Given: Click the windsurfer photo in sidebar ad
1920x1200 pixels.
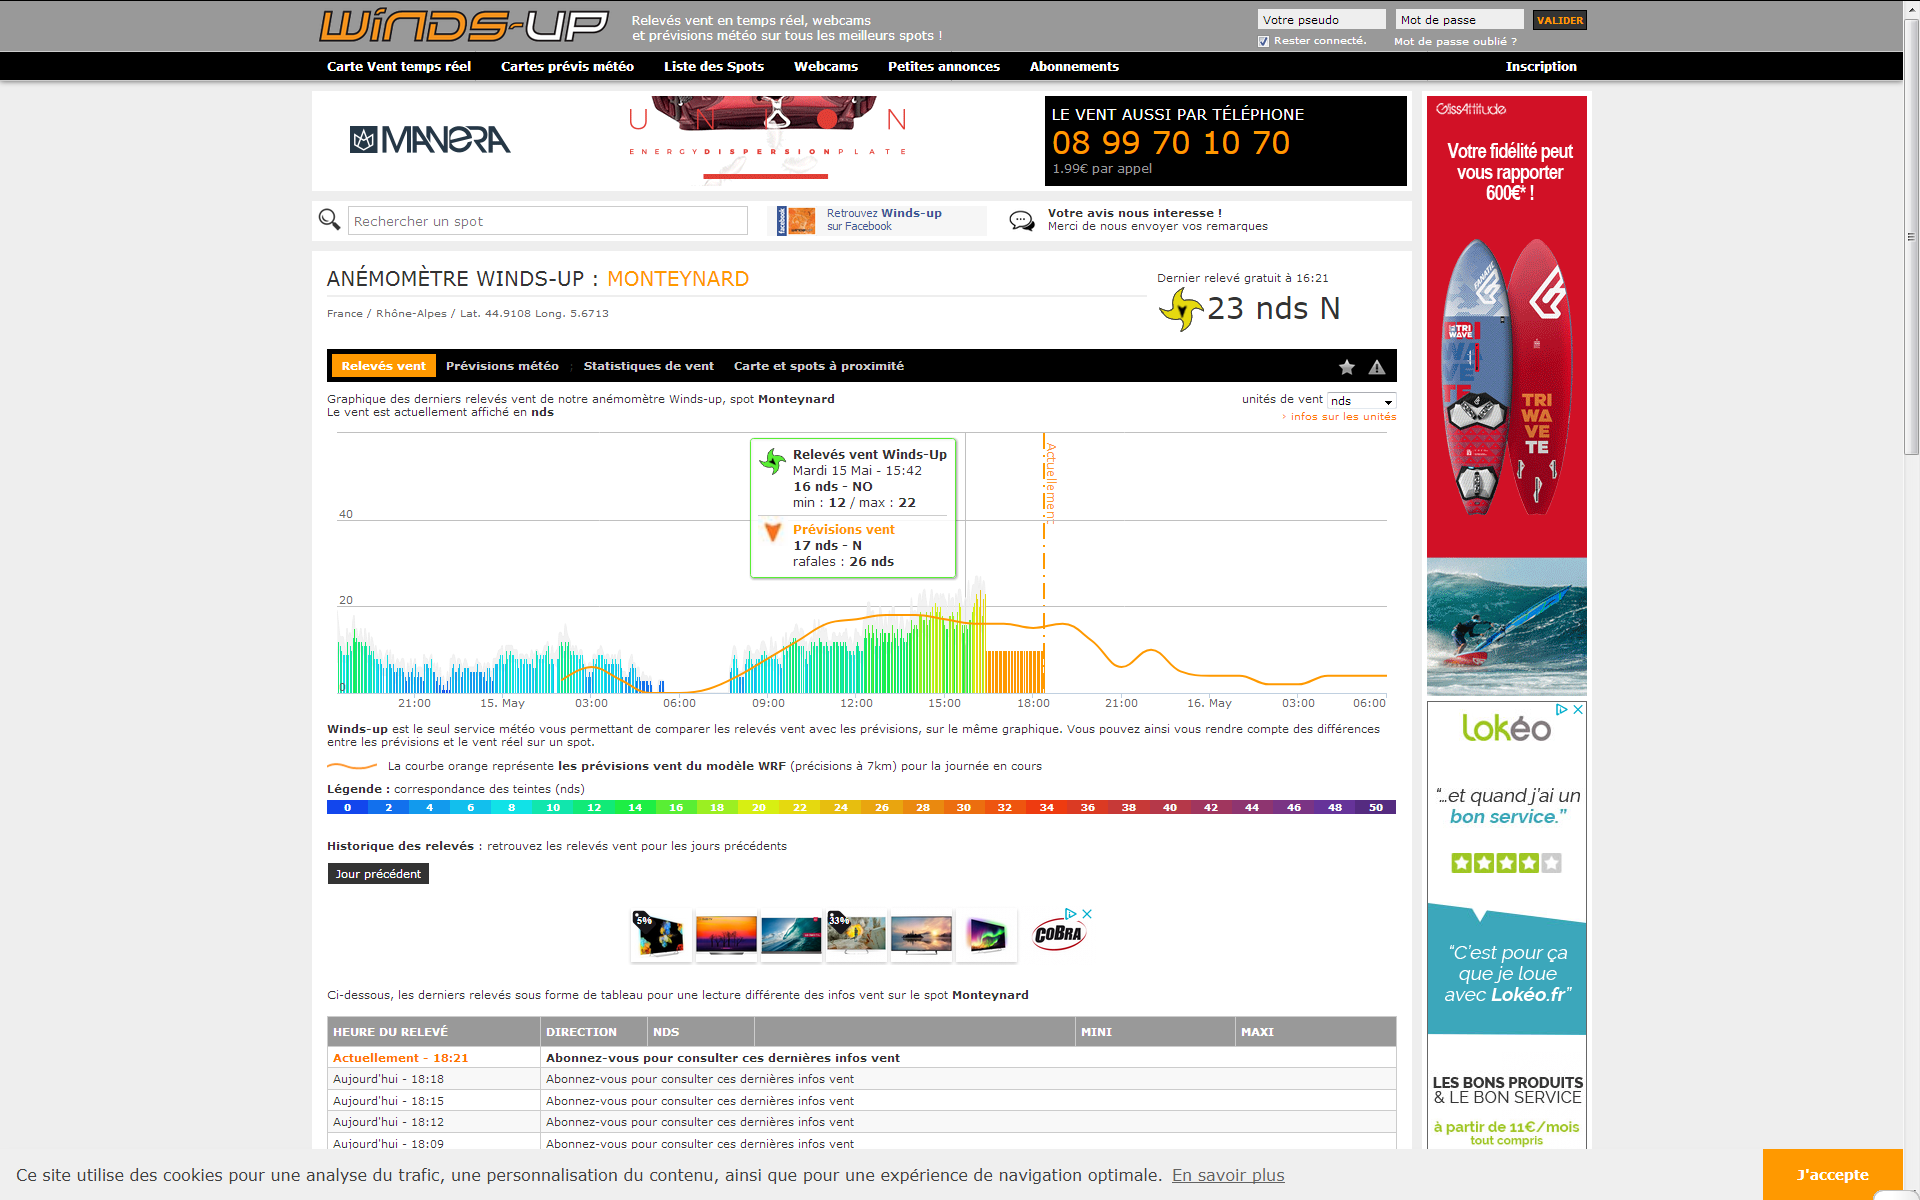Looking at the screenshot, I should click(x=1507, y=627).
